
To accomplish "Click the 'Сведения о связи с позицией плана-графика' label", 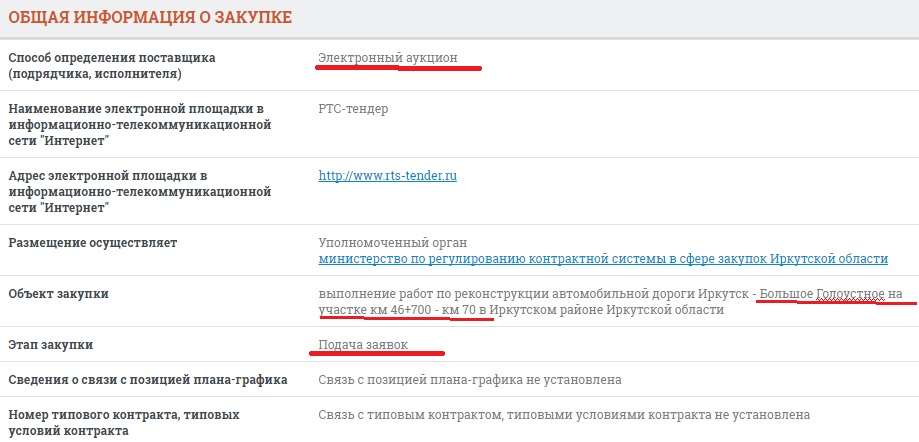I will tap(148, 380).
